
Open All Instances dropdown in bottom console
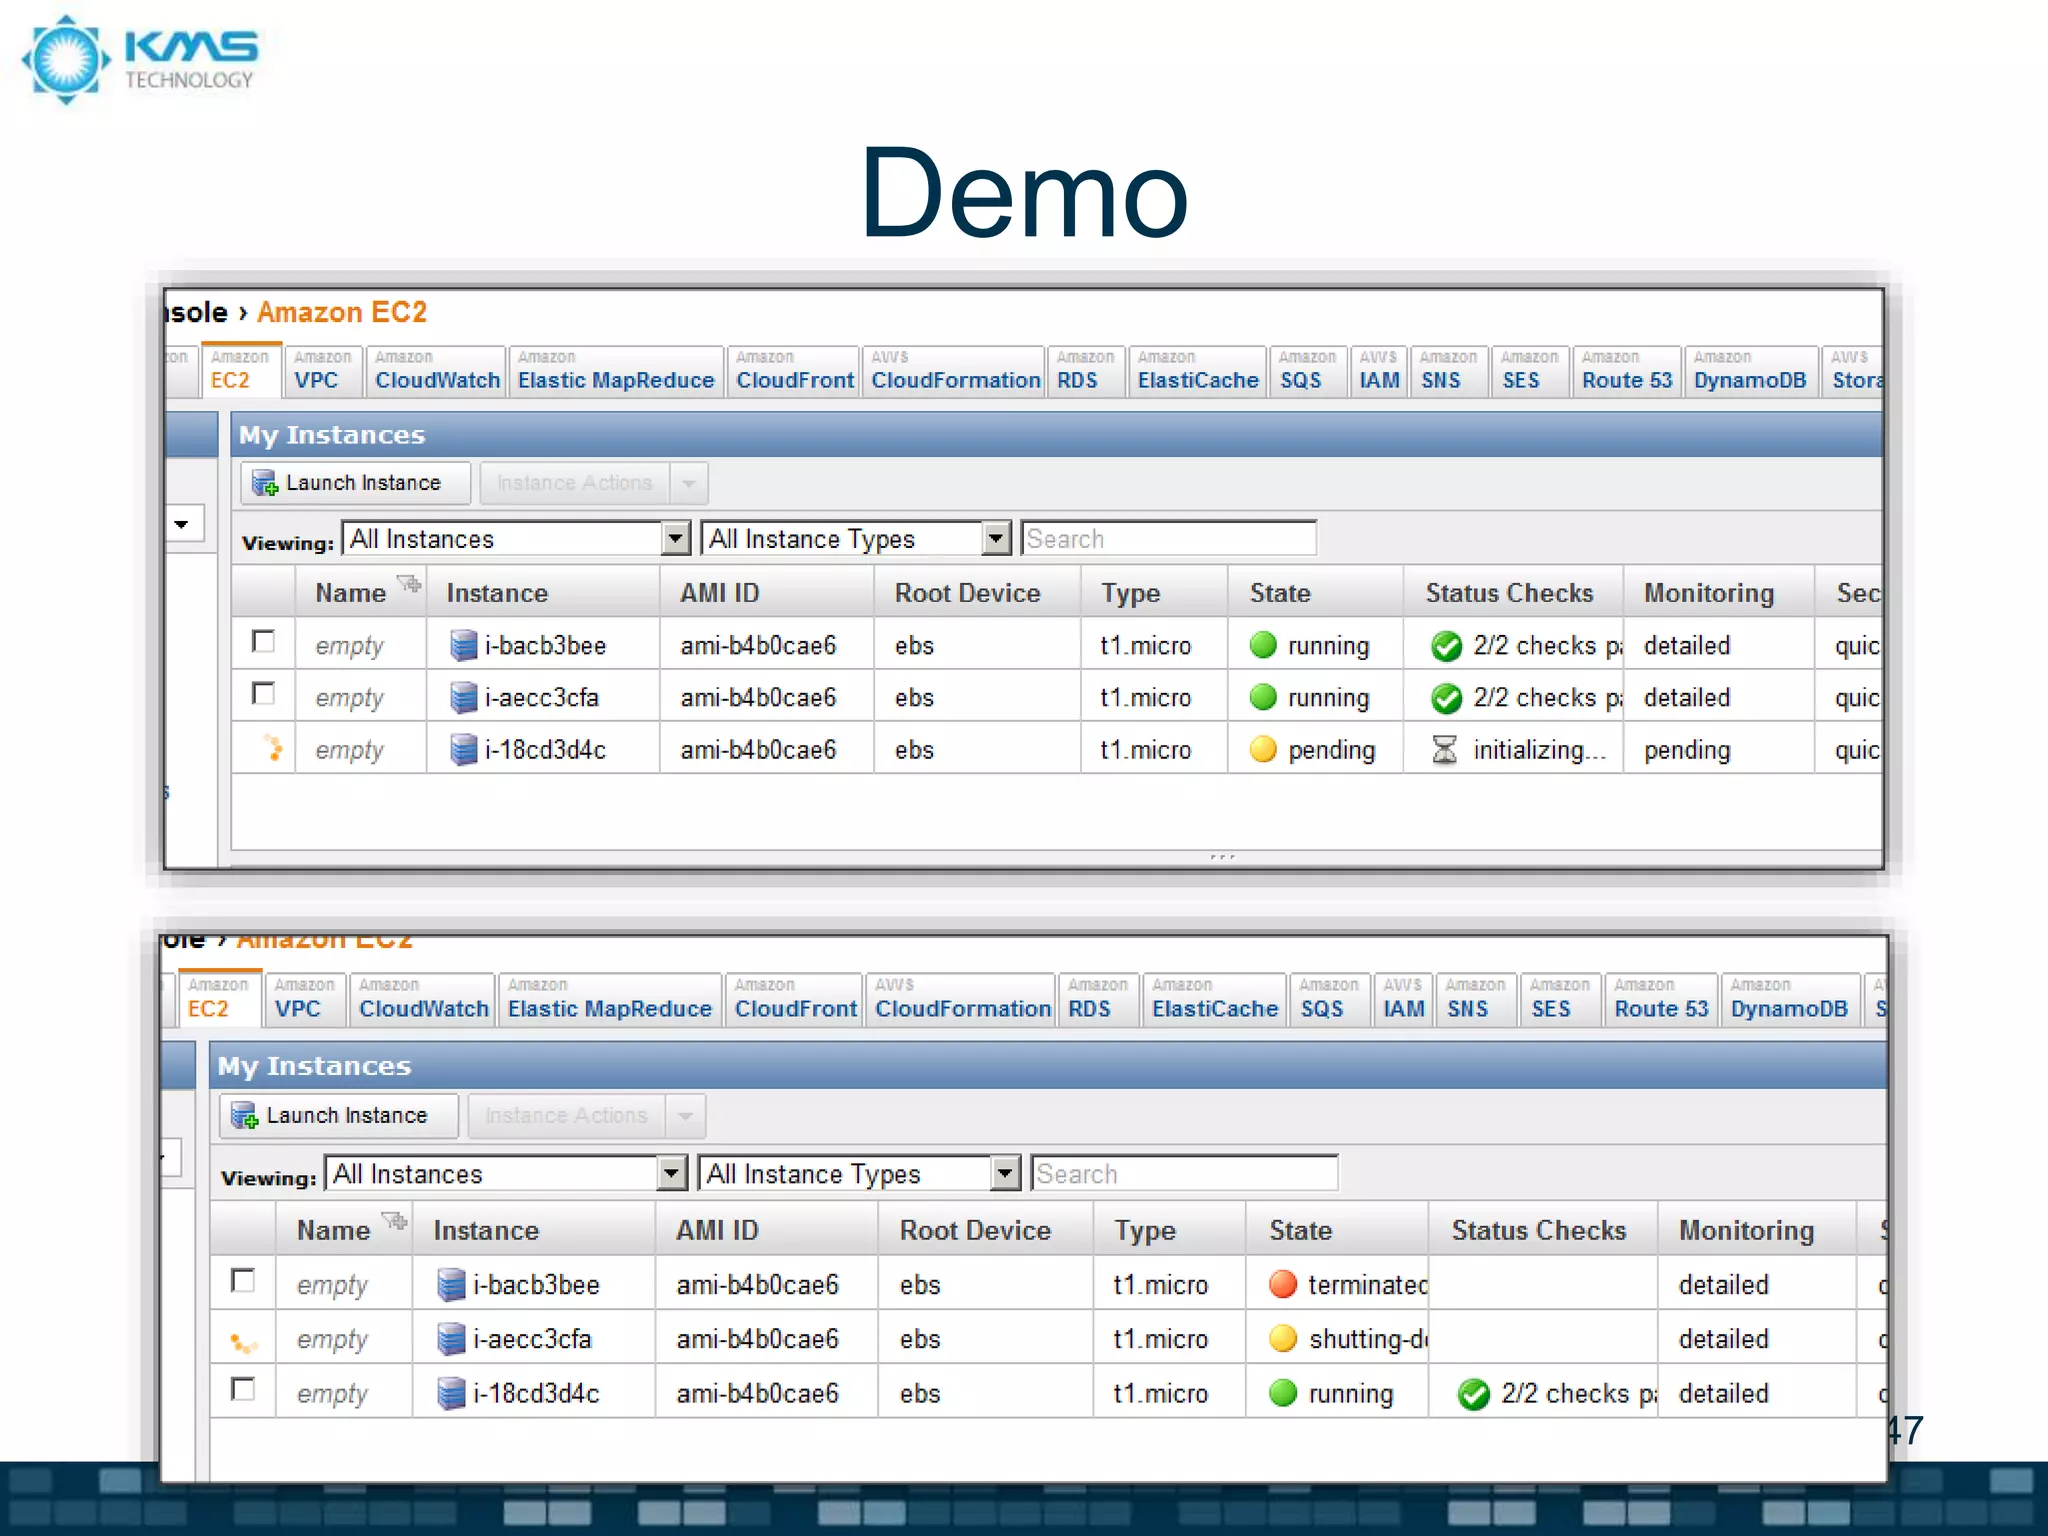672,1173
